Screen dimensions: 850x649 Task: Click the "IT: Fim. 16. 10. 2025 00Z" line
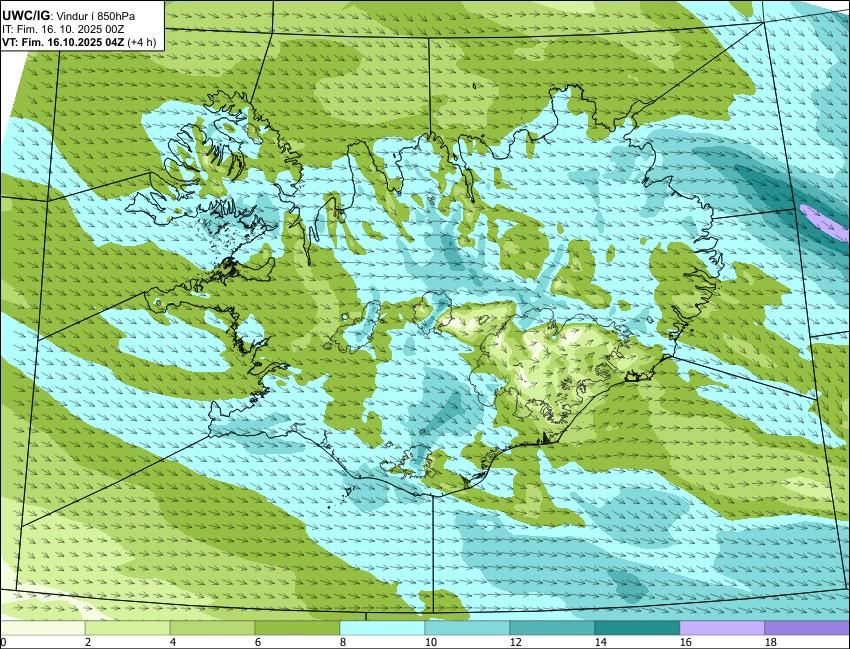click(x=63, y=29)
